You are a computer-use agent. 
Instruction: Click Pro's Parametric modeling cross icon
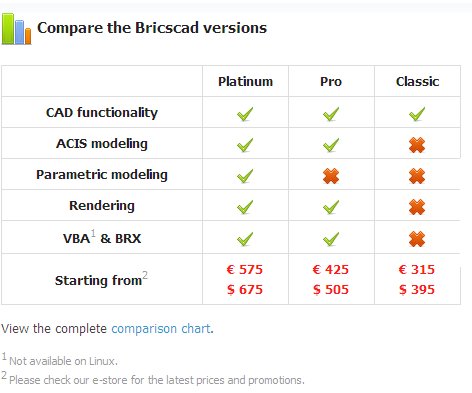[331, 176]
